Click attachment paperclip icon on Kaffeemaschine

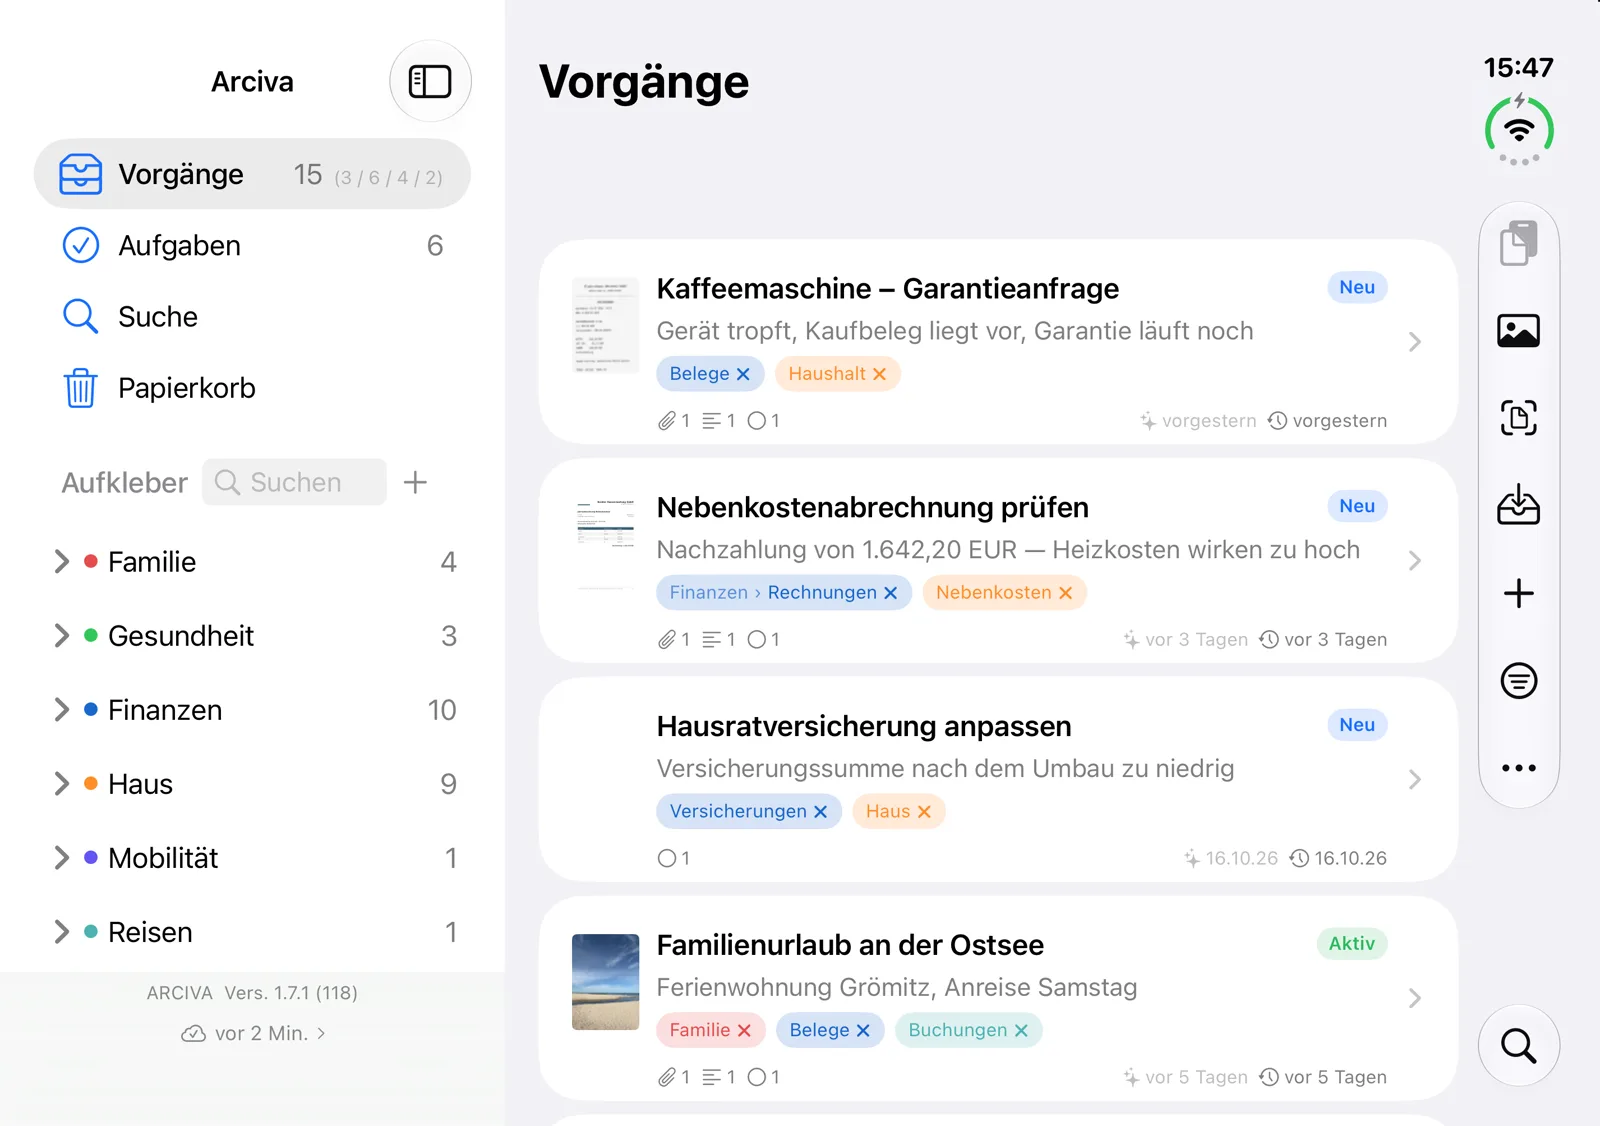(x=667, y=421)
